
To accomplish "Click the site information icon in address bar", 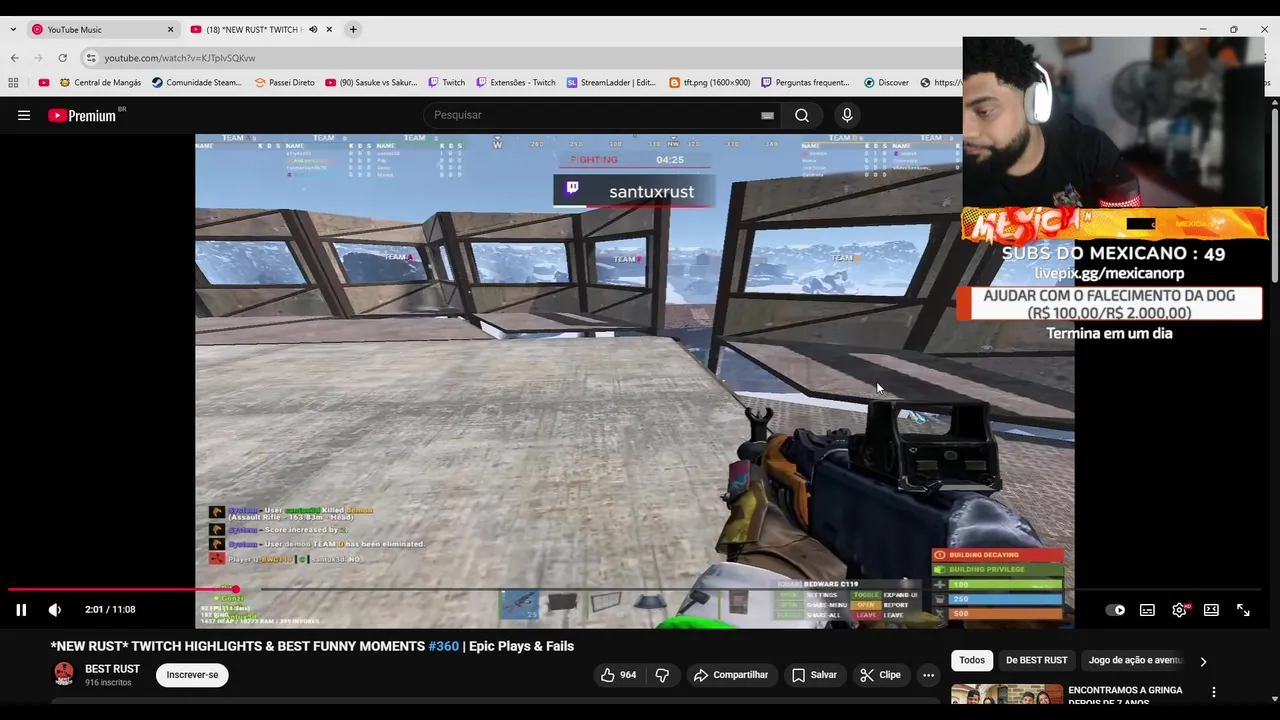I will point(91,58).
